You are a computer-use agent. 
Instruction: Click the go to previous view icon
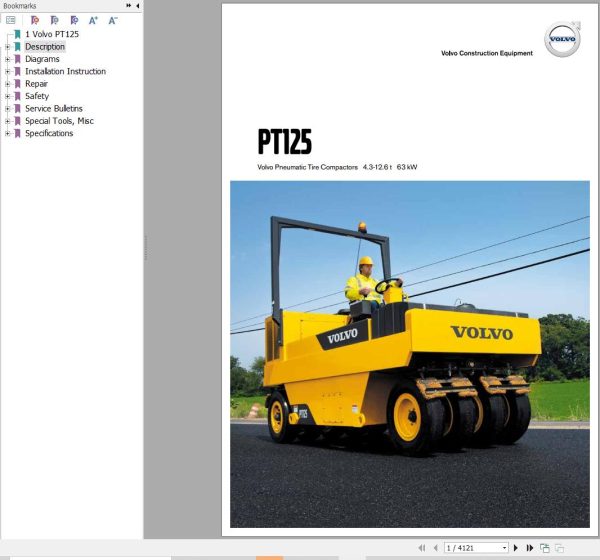click(x=545, y=548)
